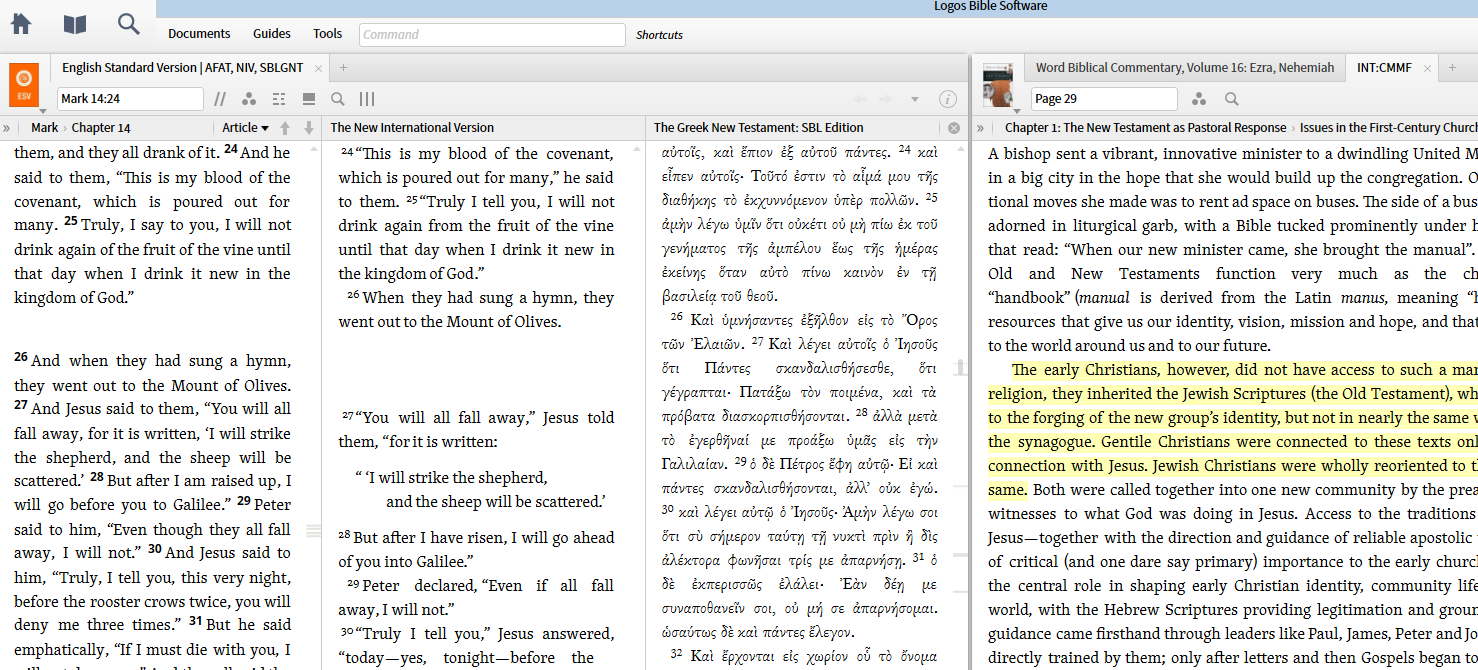Open the ESV panel menu arrow under cover
Viewport: 1478px width, 670px height.
tap(42, 110)
